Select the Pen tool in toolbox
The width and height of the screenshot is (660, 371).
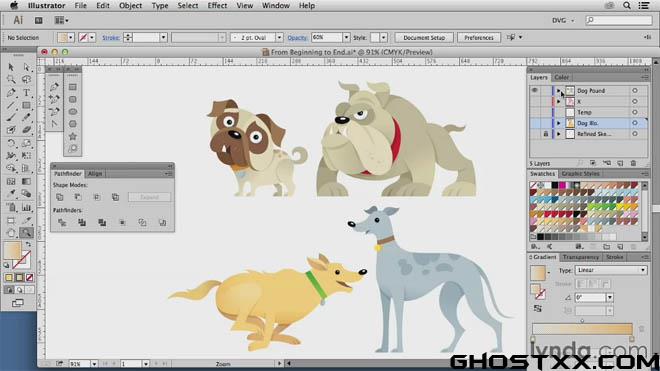pos(11,93)
